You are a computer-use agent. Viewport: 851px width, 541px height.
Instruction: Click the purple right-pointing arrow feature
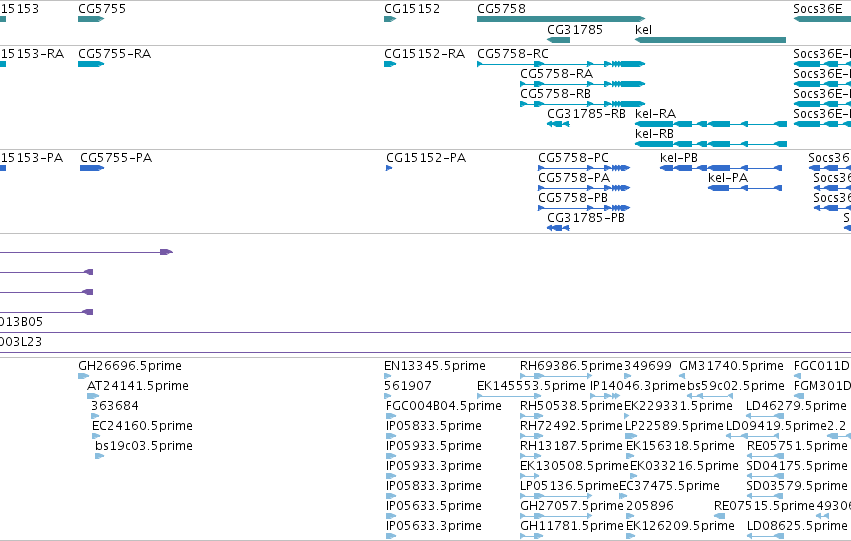(167, 252)
